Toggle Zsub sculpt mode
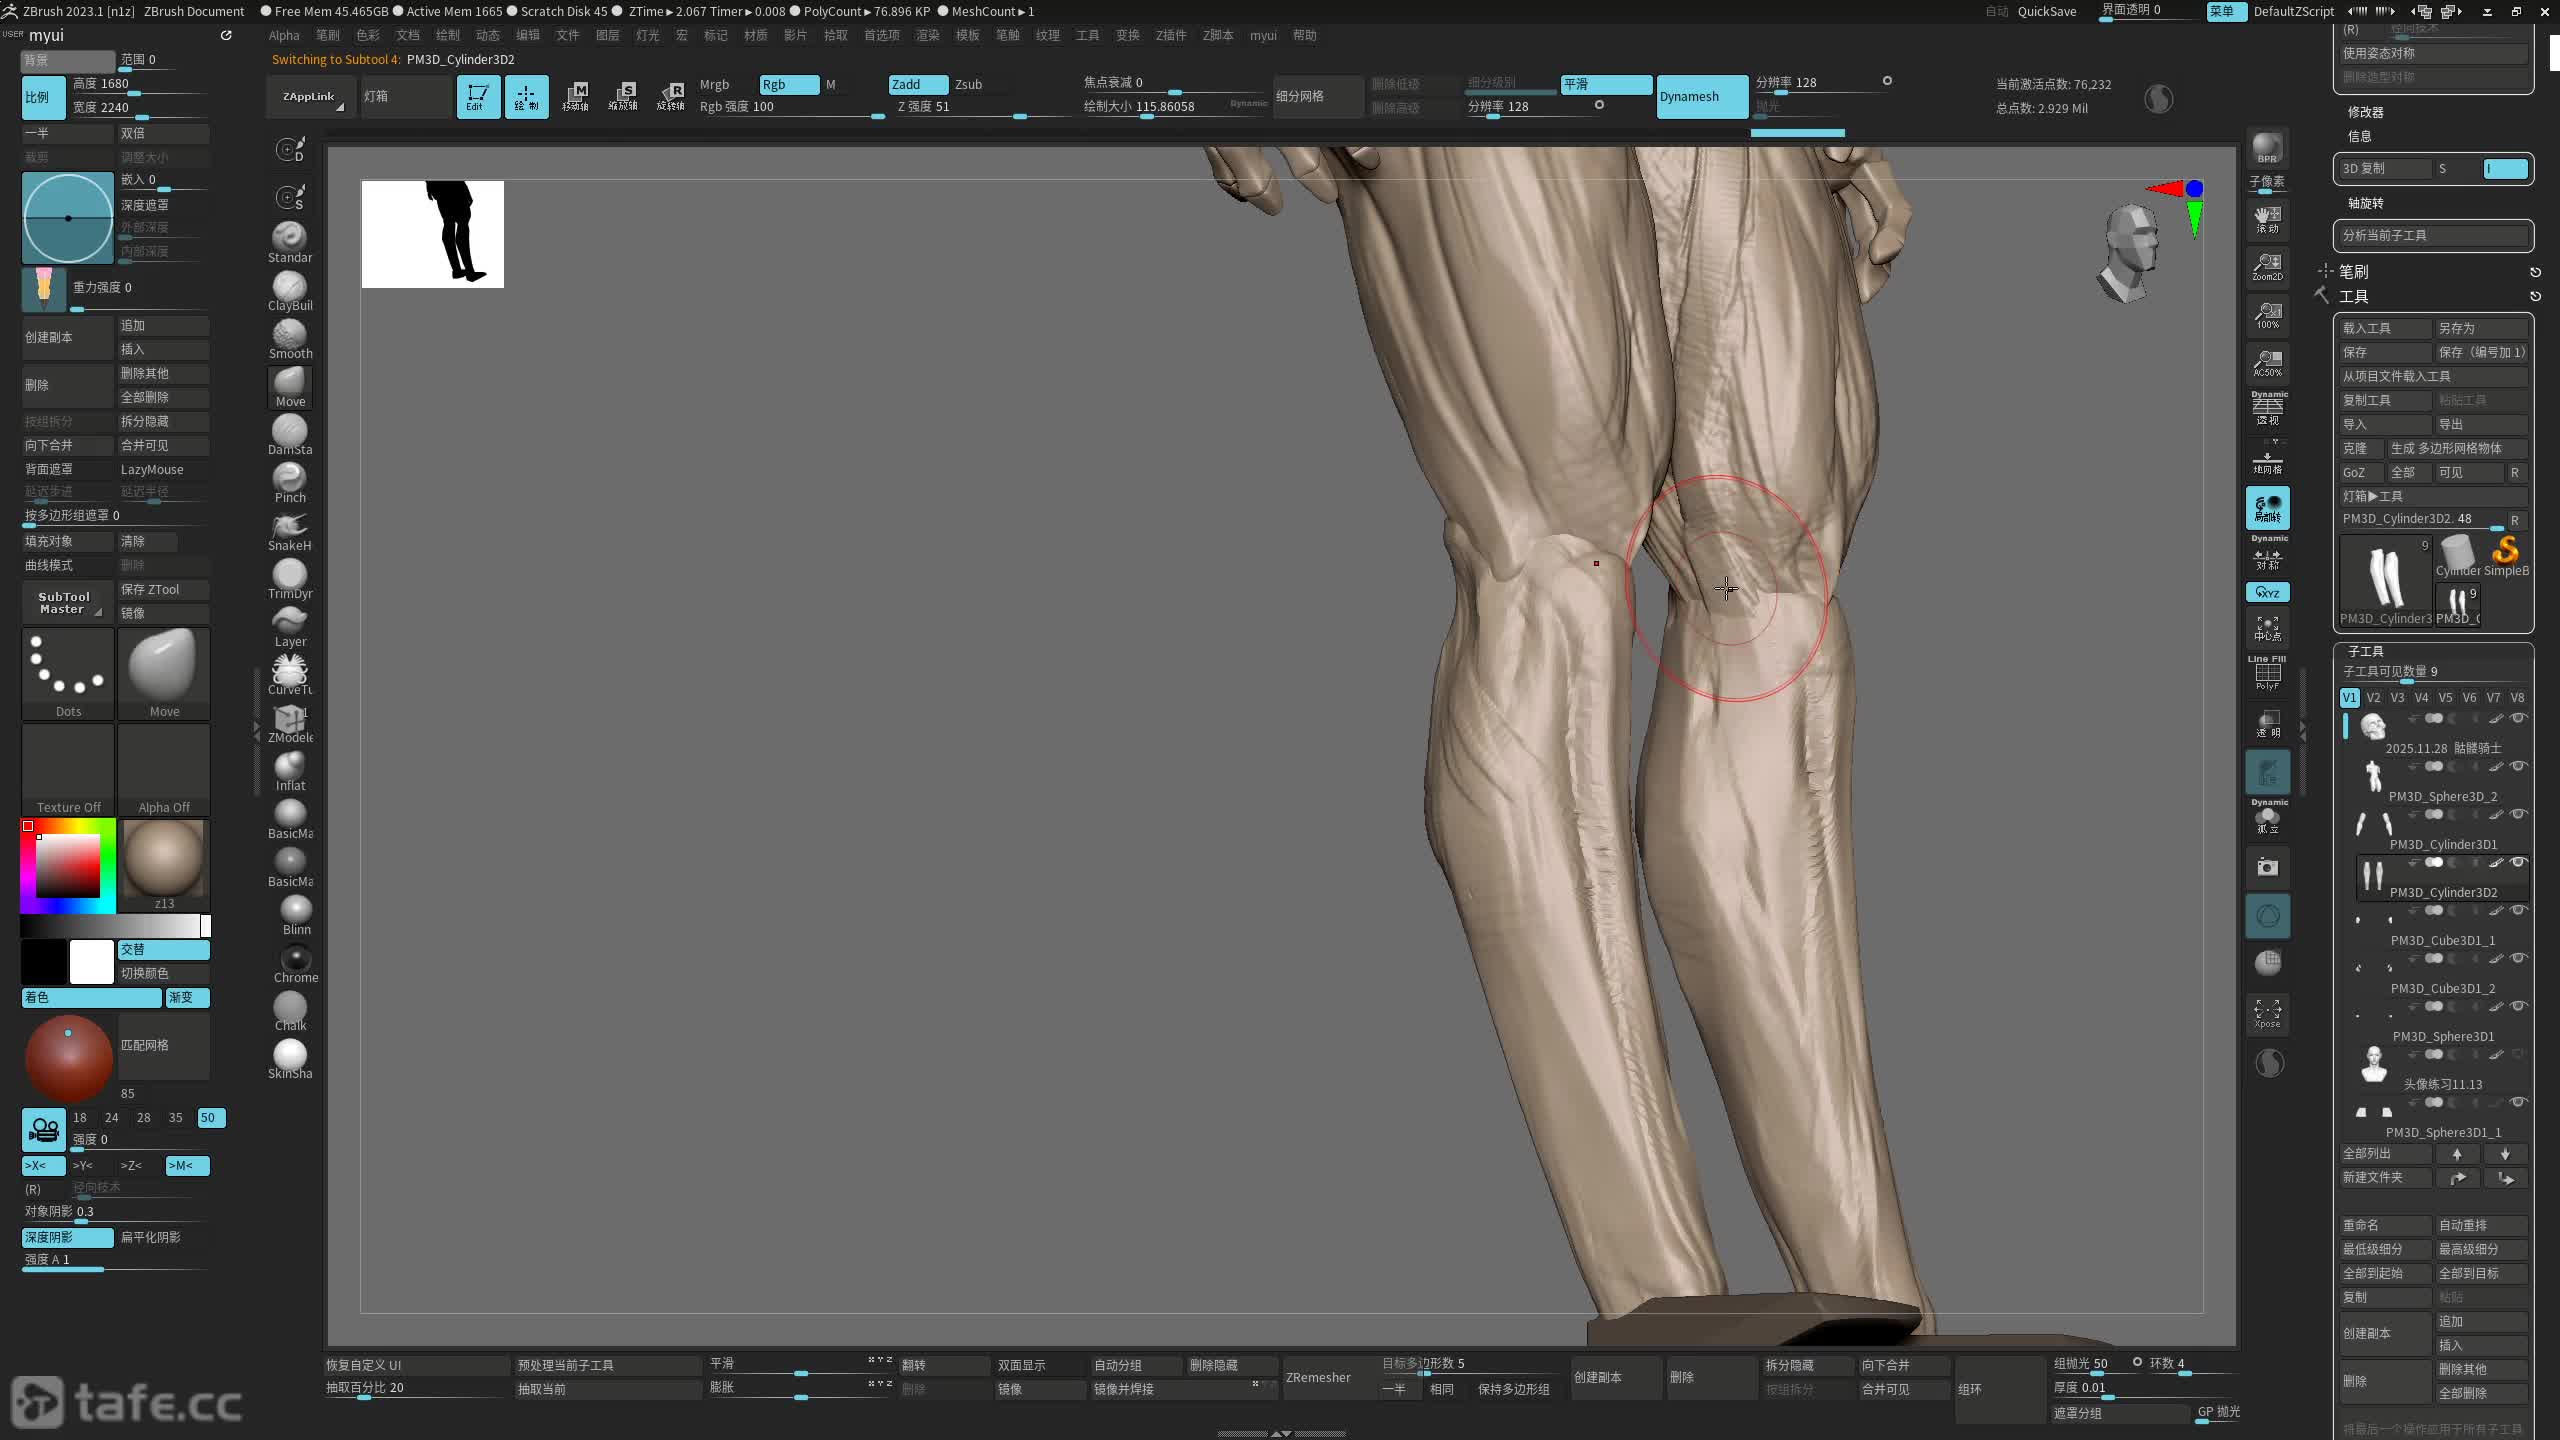2560x1440 pixels. pyautogui.click(x=968, y=84)
